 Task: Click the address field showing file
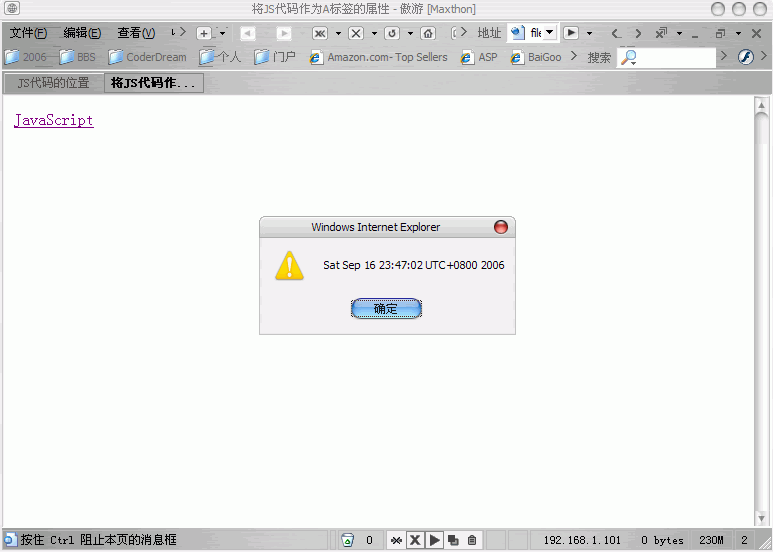tap(536, 33)
